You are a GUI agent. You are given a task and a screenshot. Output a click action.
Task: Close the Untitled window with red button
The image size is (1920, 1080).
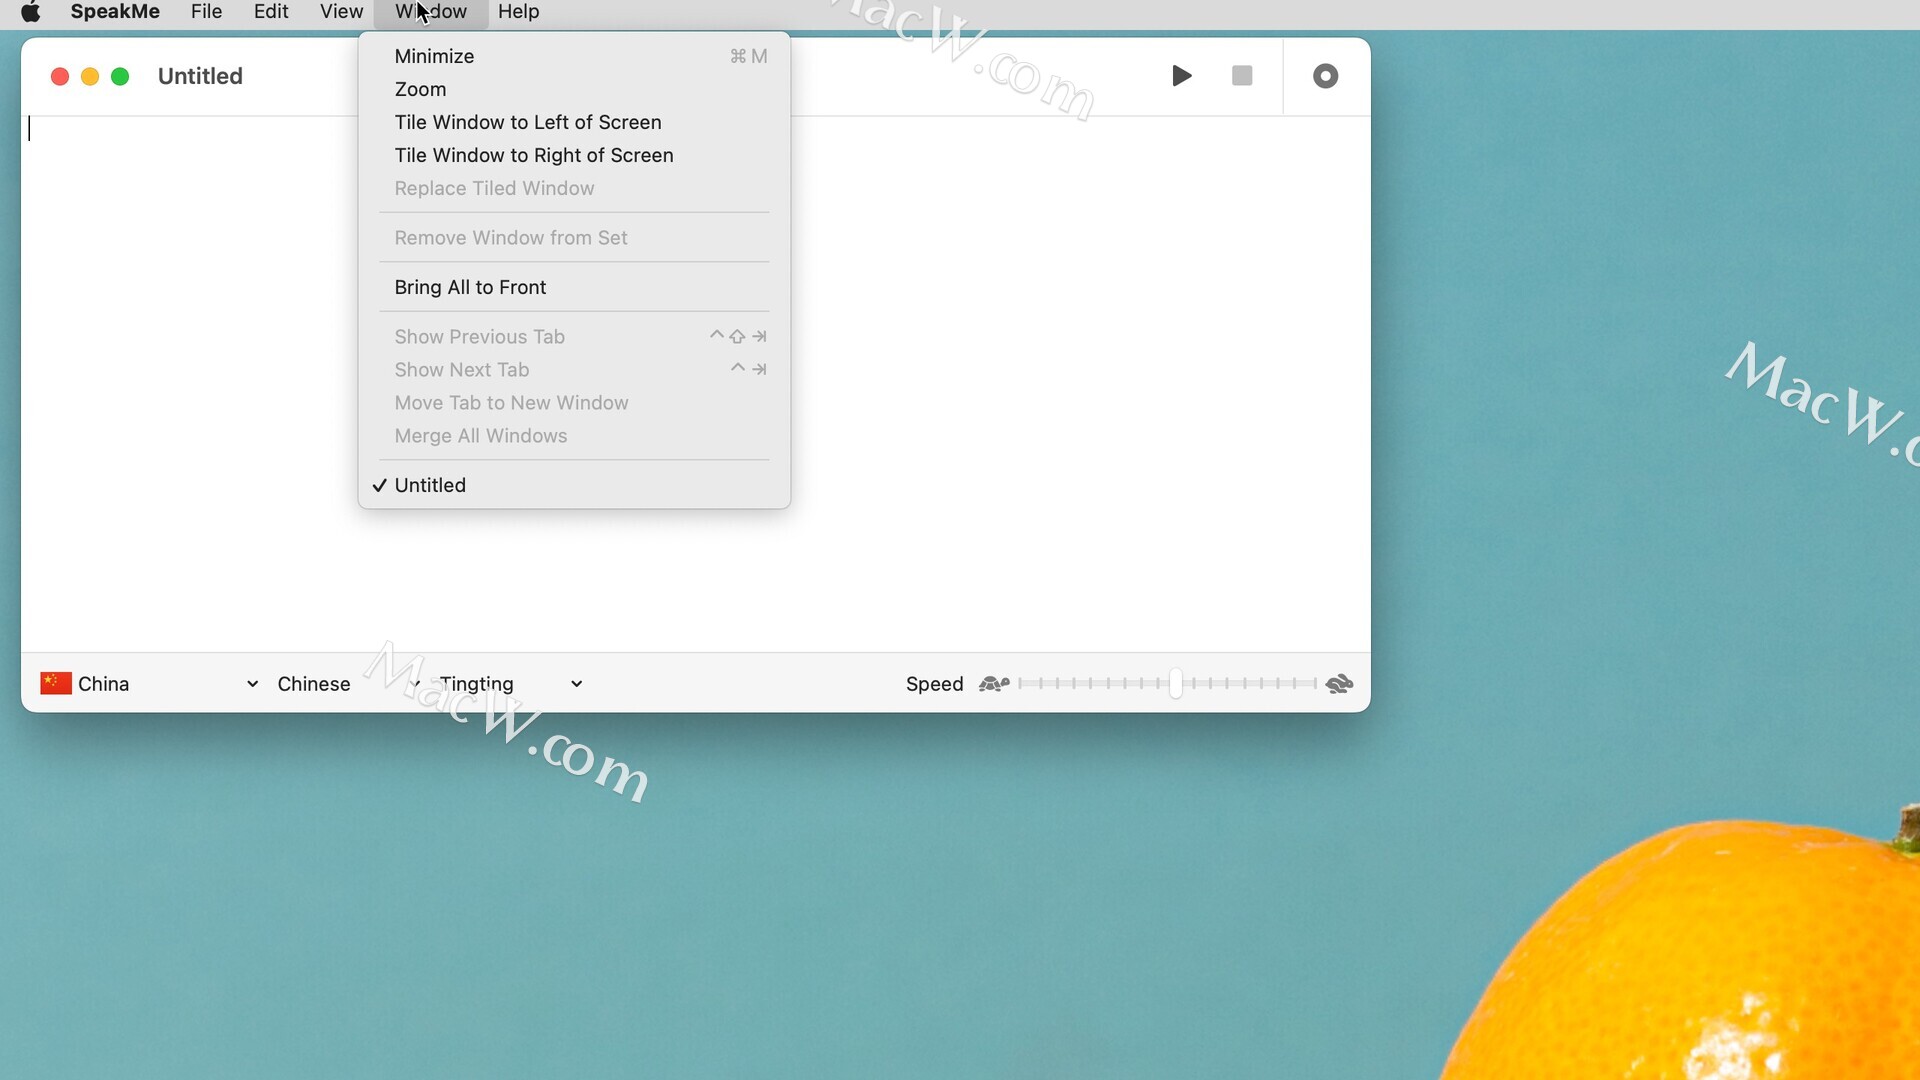click(60, 76)
